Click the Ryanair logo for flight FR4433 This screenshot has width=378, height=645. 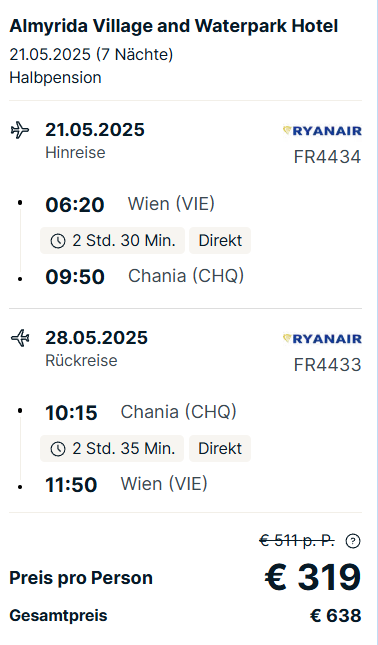pyautogui.click(x=322, y=339)
